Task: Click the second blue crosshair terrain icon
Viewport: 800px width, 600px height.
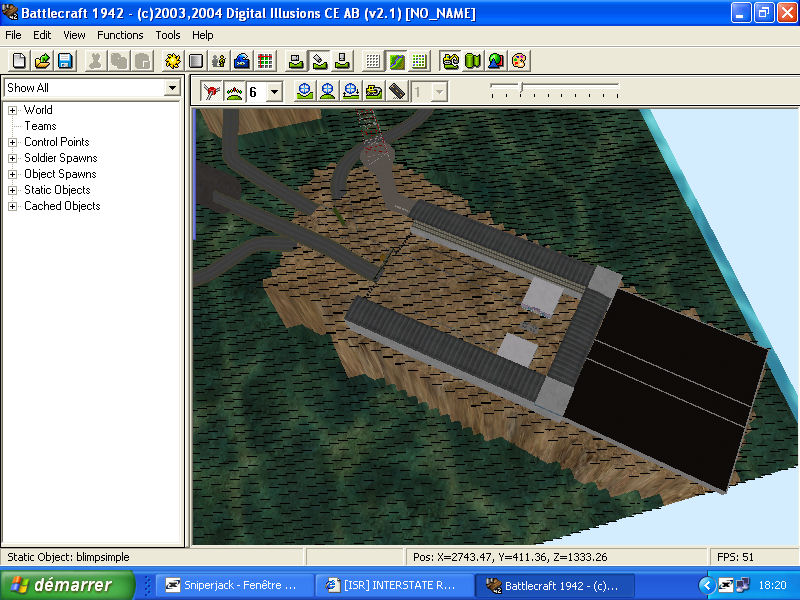Action: coord(328,92)
